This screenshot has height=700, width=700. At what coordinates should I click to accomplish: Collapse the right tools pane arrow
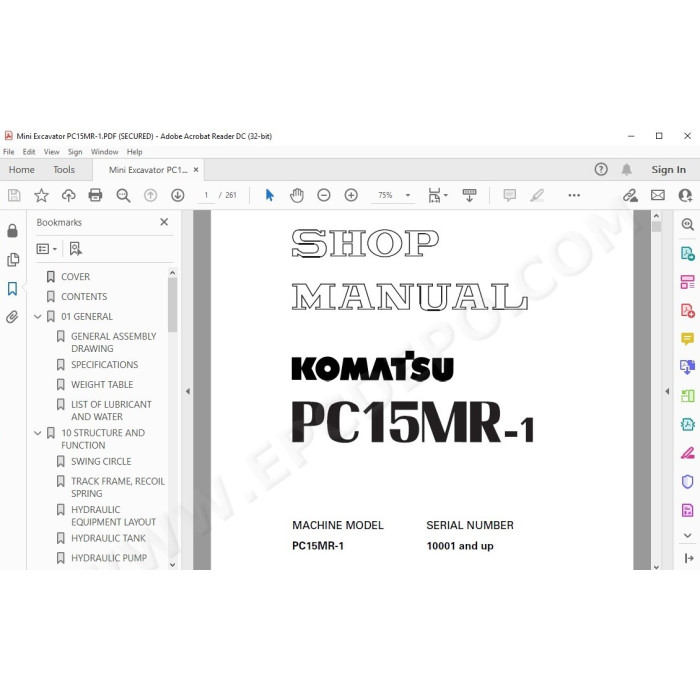667,391
